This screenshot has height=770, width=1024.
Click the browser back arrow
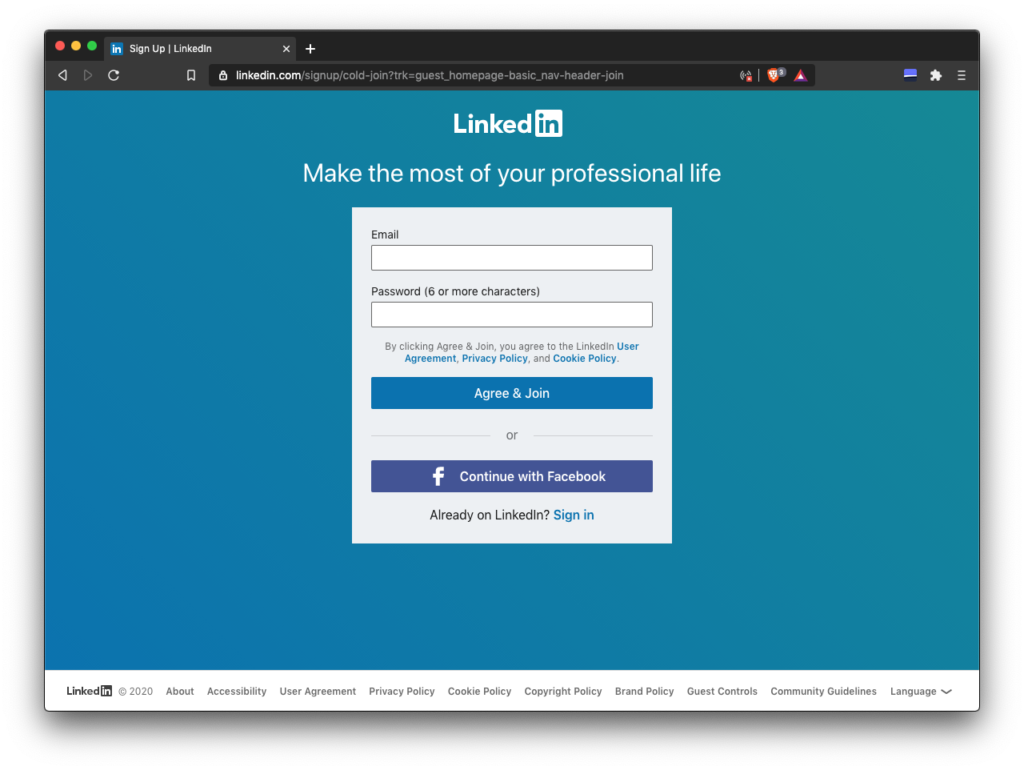[x=62, y=75]
